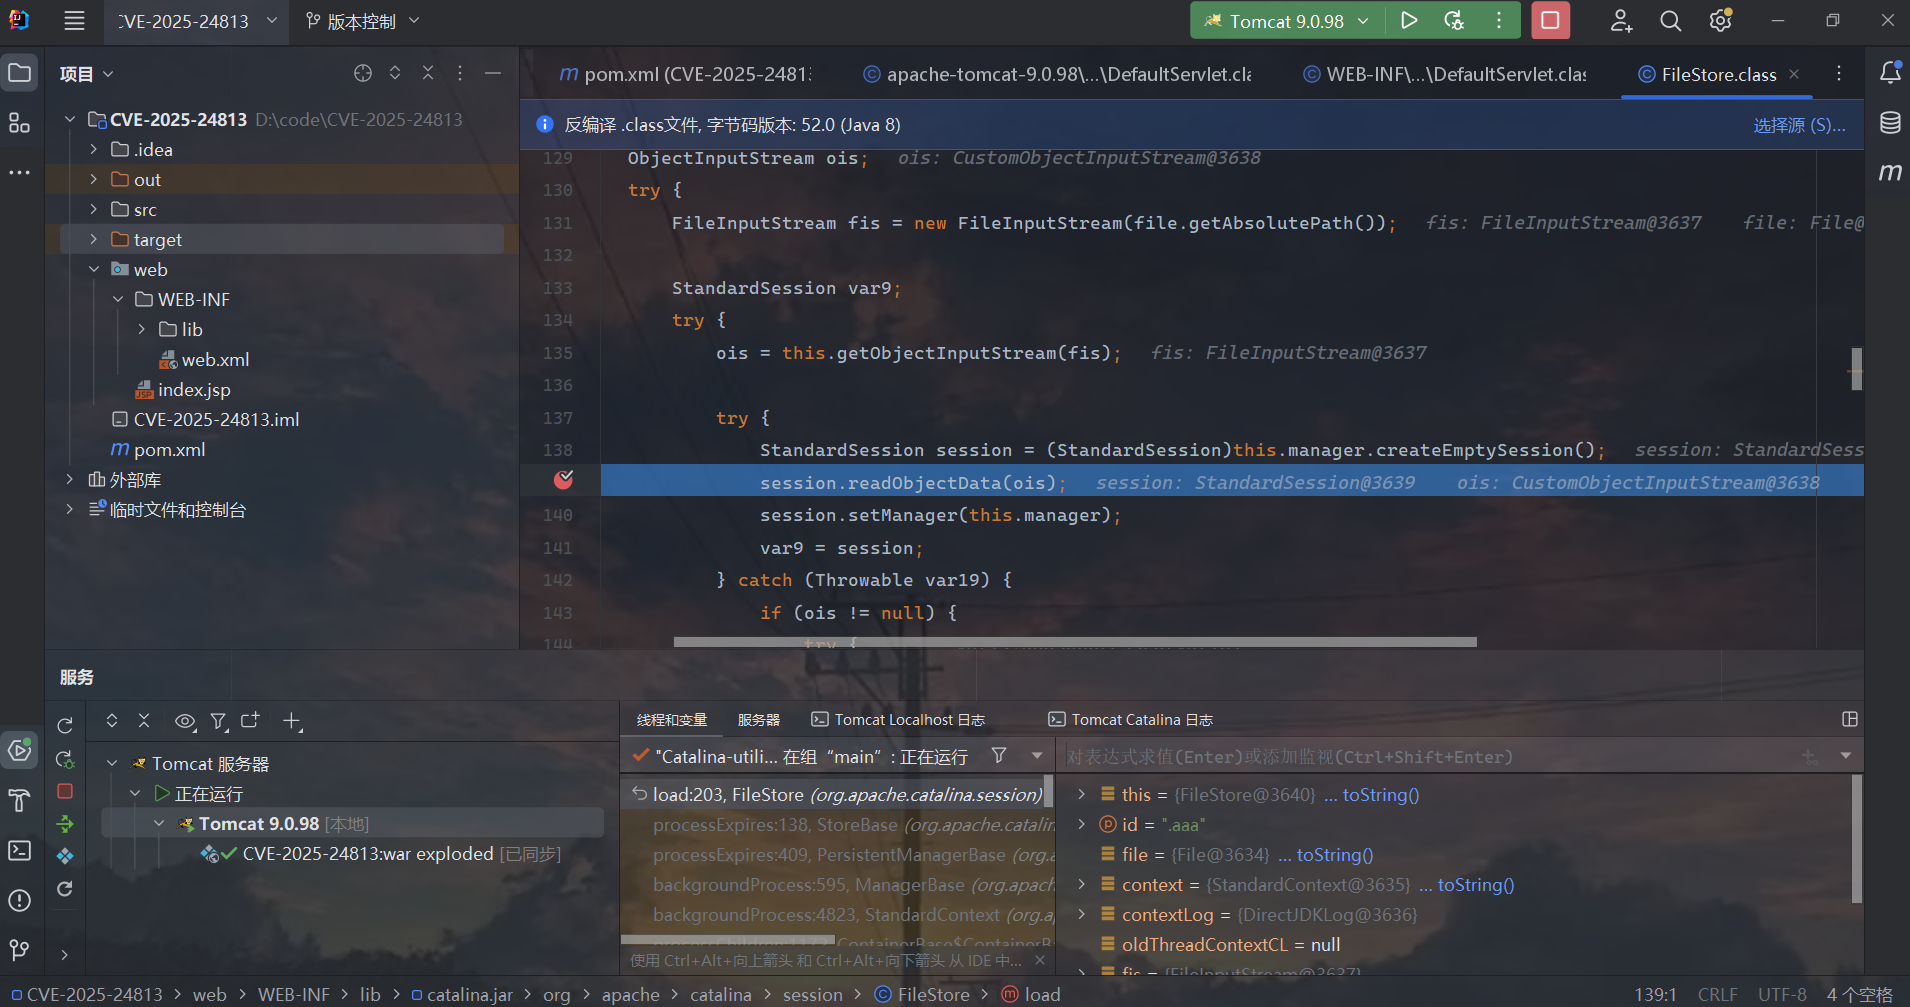Expand the external libraries node

coord(69,479)
